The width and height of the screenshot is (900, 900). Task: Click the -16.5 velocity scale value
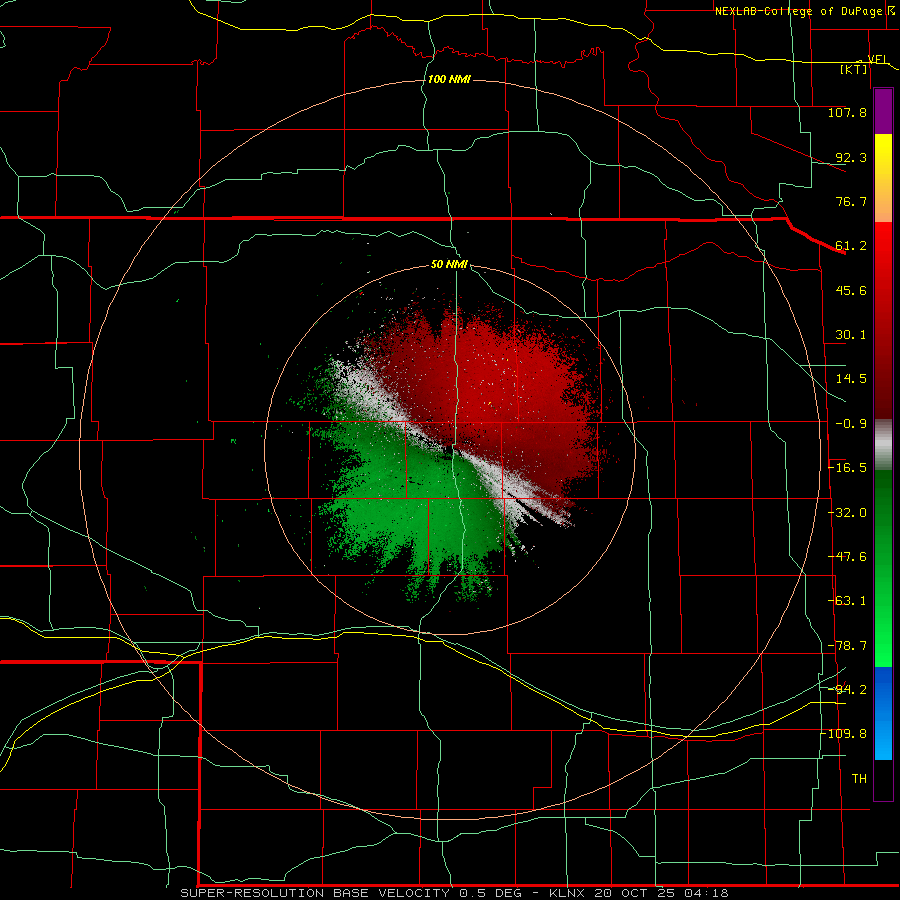[848, 468]
